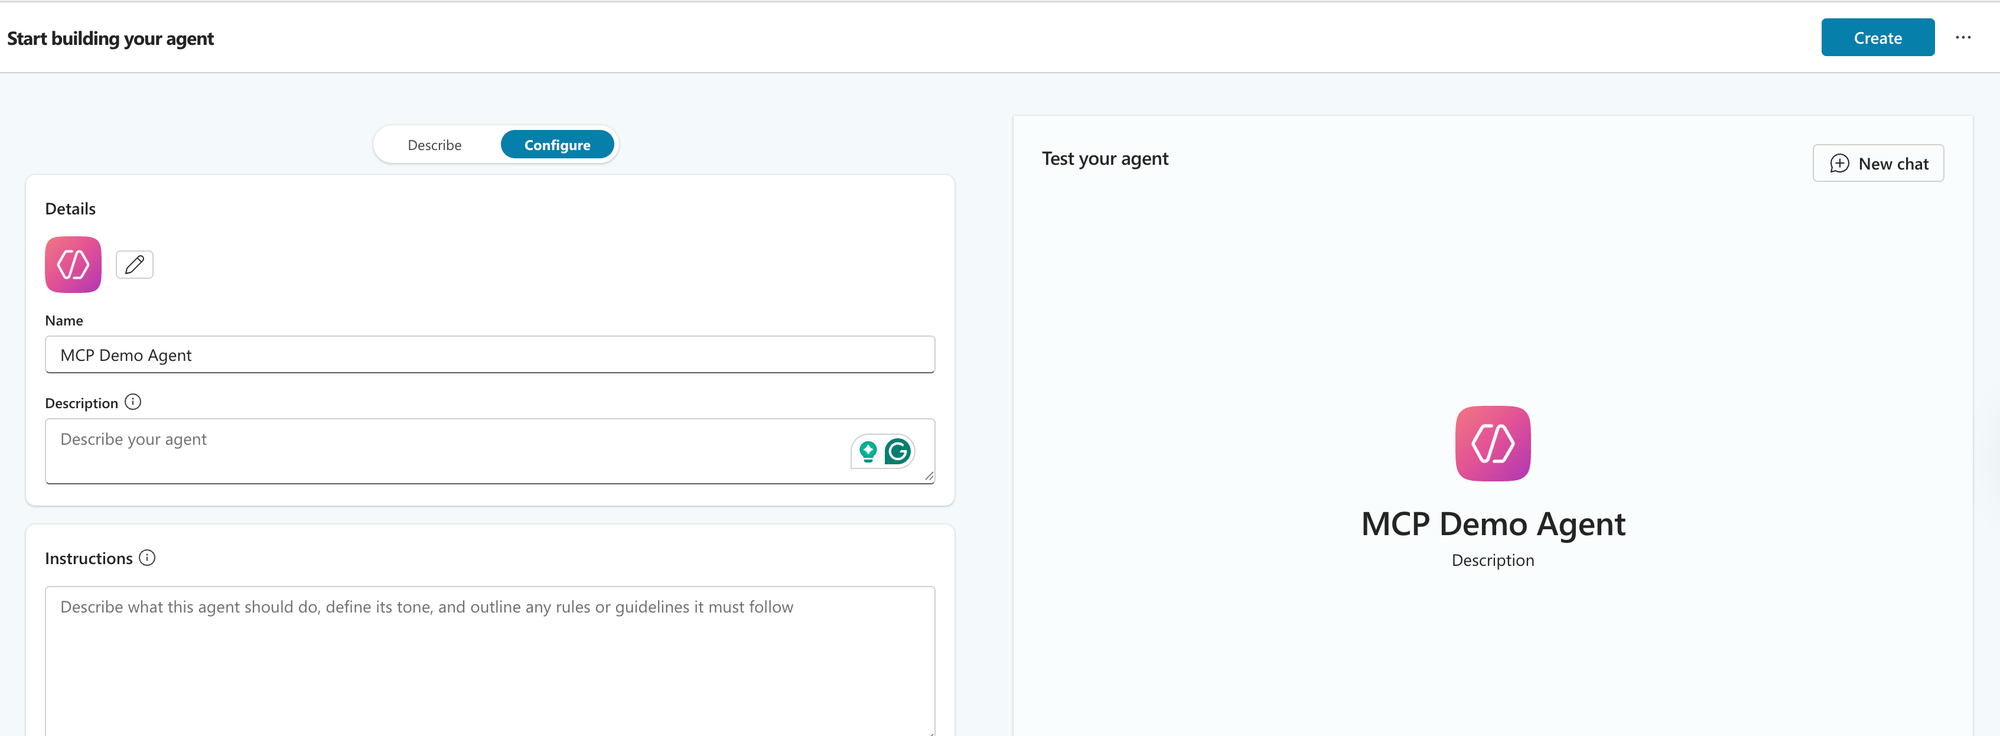Click the Name field with MCP Demo Agent

click(x=490, y=355)
